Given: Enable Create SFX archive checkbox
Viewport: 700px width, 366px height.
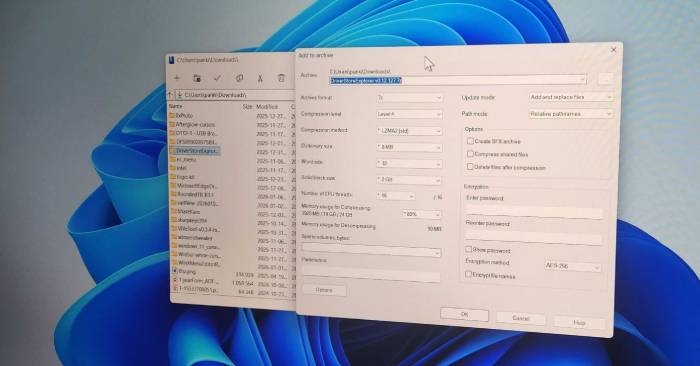Looking at the screenshot, I should [x=470, y=141].
